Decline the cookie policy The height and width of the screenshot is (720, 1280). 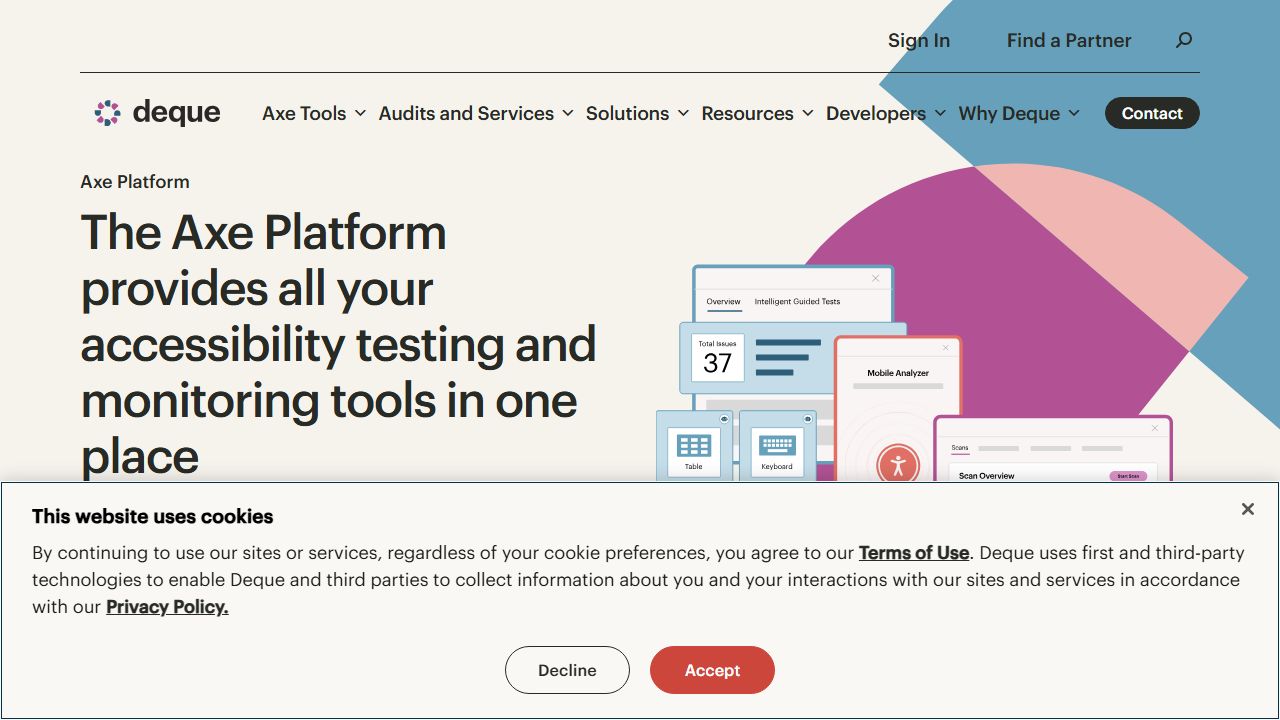[x=567, y=670]
